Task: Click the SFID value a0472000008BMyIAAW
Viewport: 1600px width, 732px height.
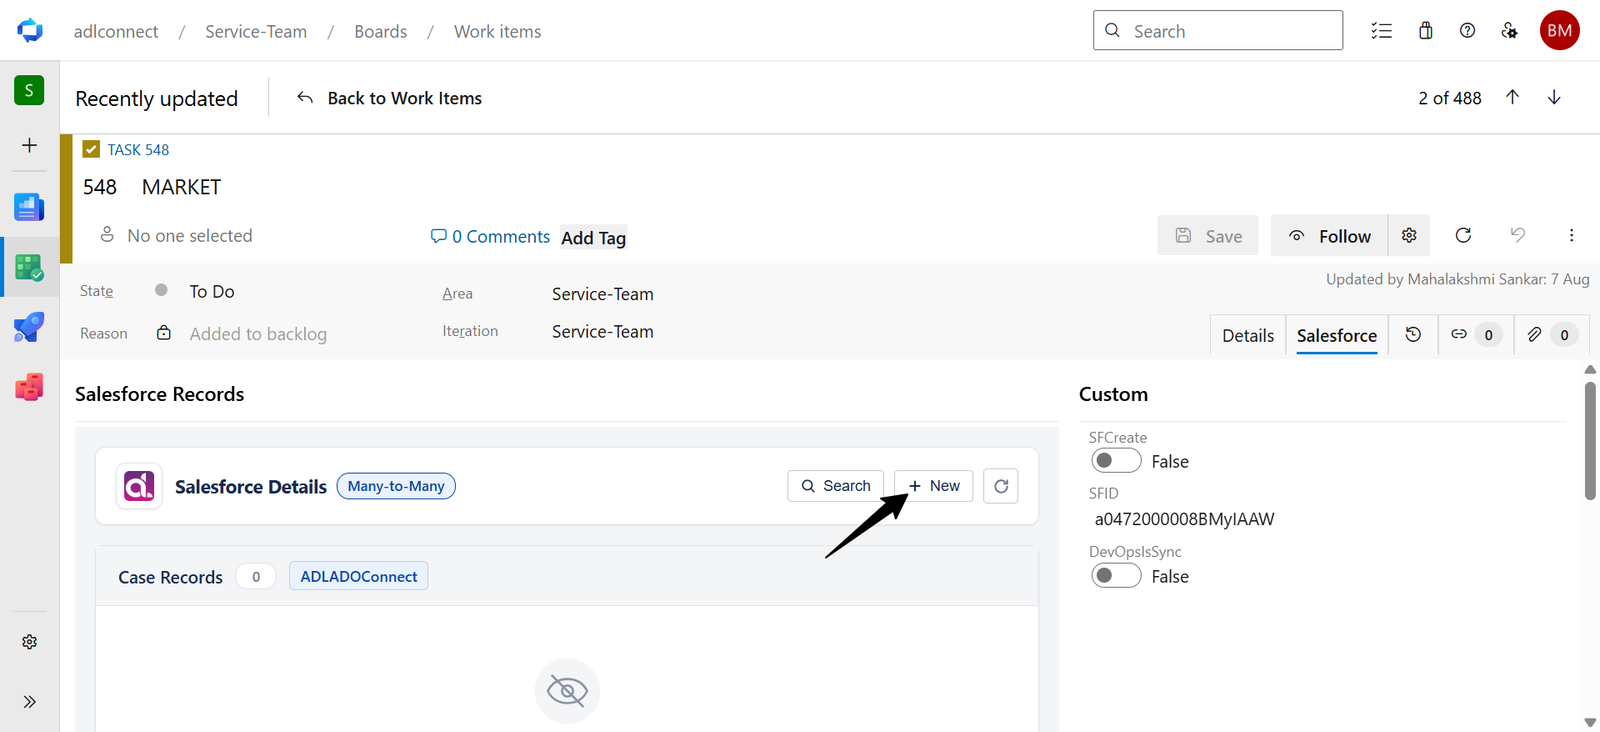Action: pyautogui.click(x=1184, y=519)
